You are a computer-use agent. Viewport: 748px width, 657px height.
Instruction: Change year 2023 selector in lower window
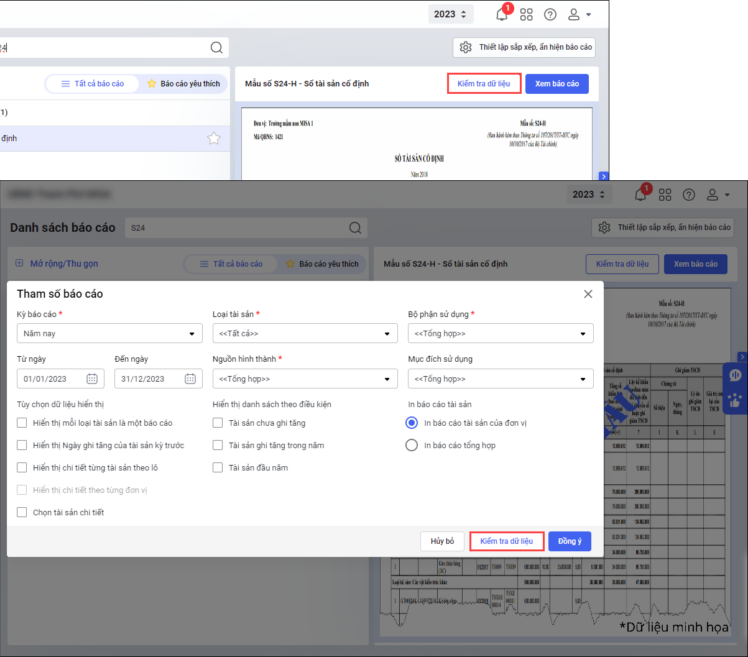click(589, 195)
